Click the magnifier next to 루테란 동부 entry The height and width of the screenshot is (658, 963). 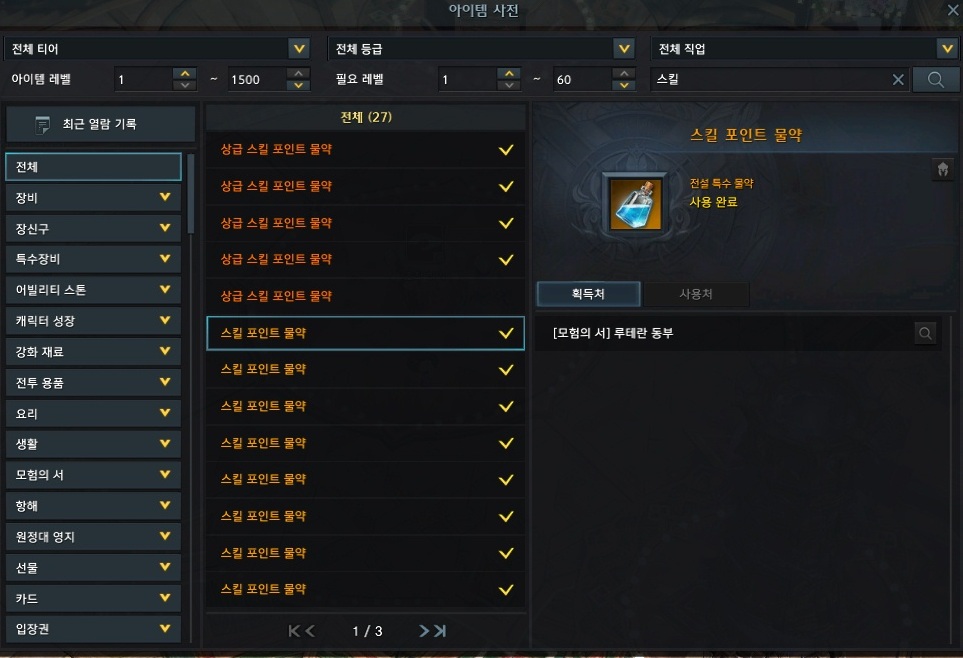click(x=925, y=334)
